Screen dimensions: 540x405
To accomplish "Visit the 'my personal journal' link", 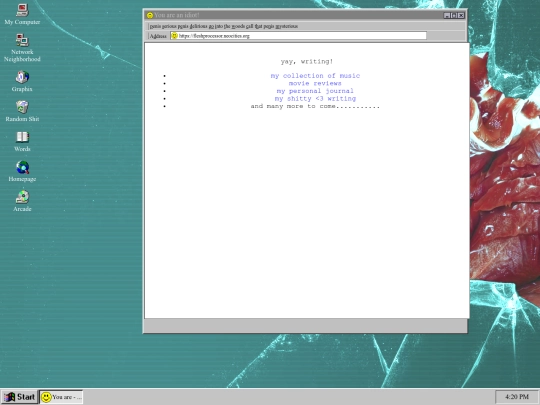I will [315, 91].
